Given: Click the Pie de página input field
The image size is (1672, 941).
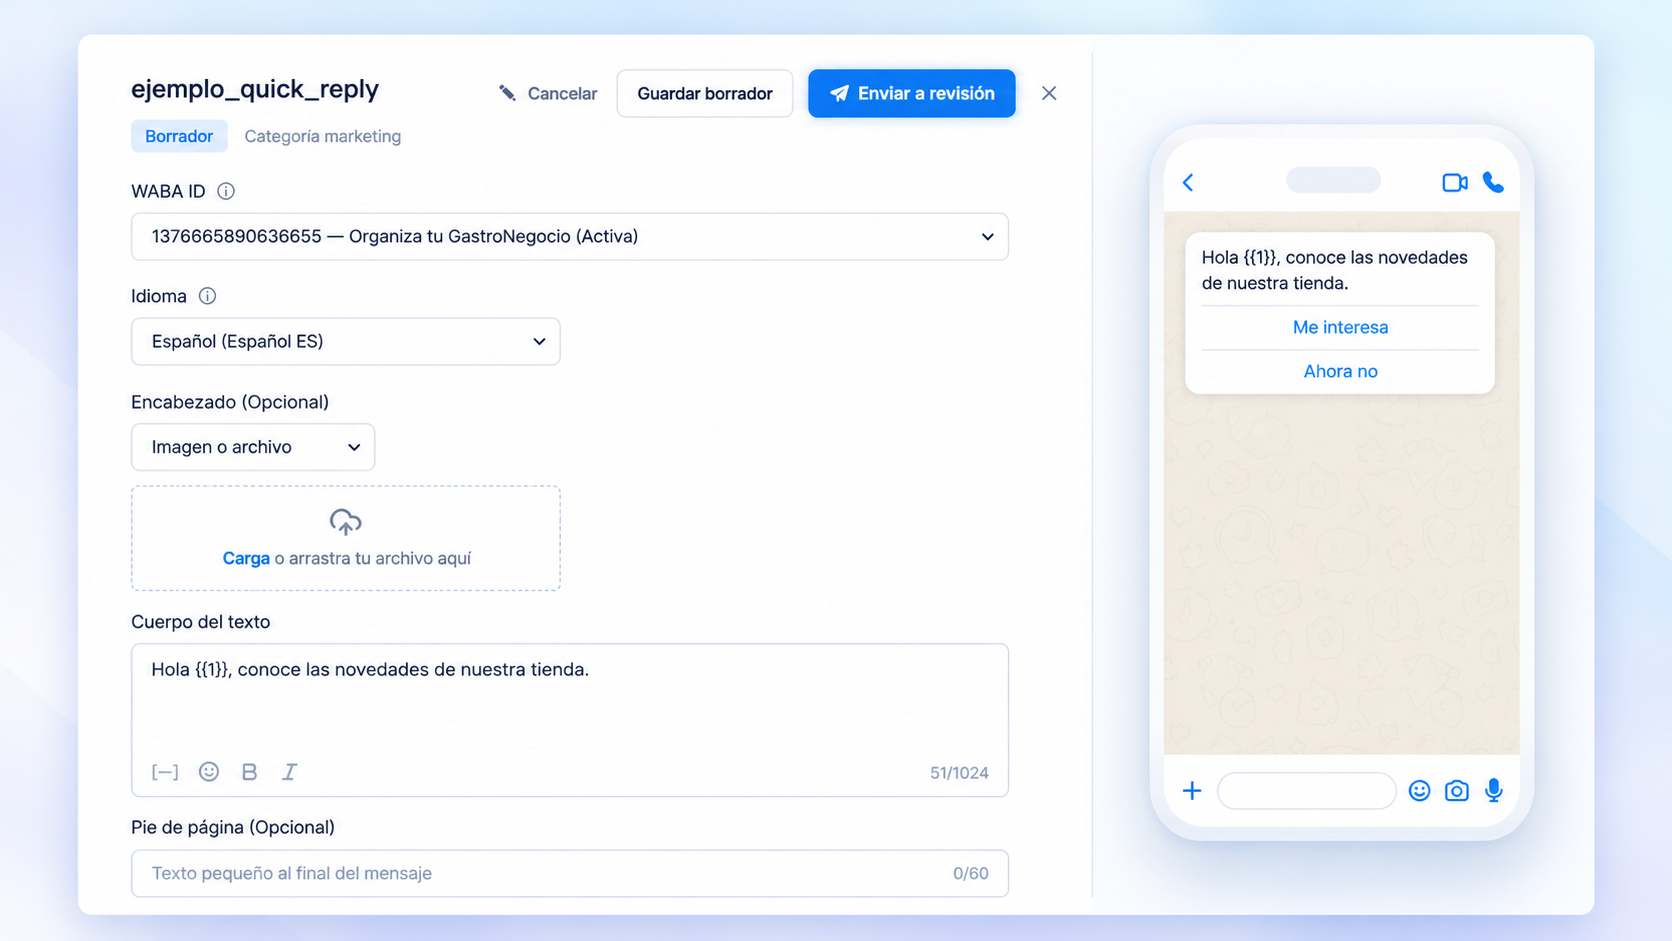Looking at the screenshot, I should (570, 874).
